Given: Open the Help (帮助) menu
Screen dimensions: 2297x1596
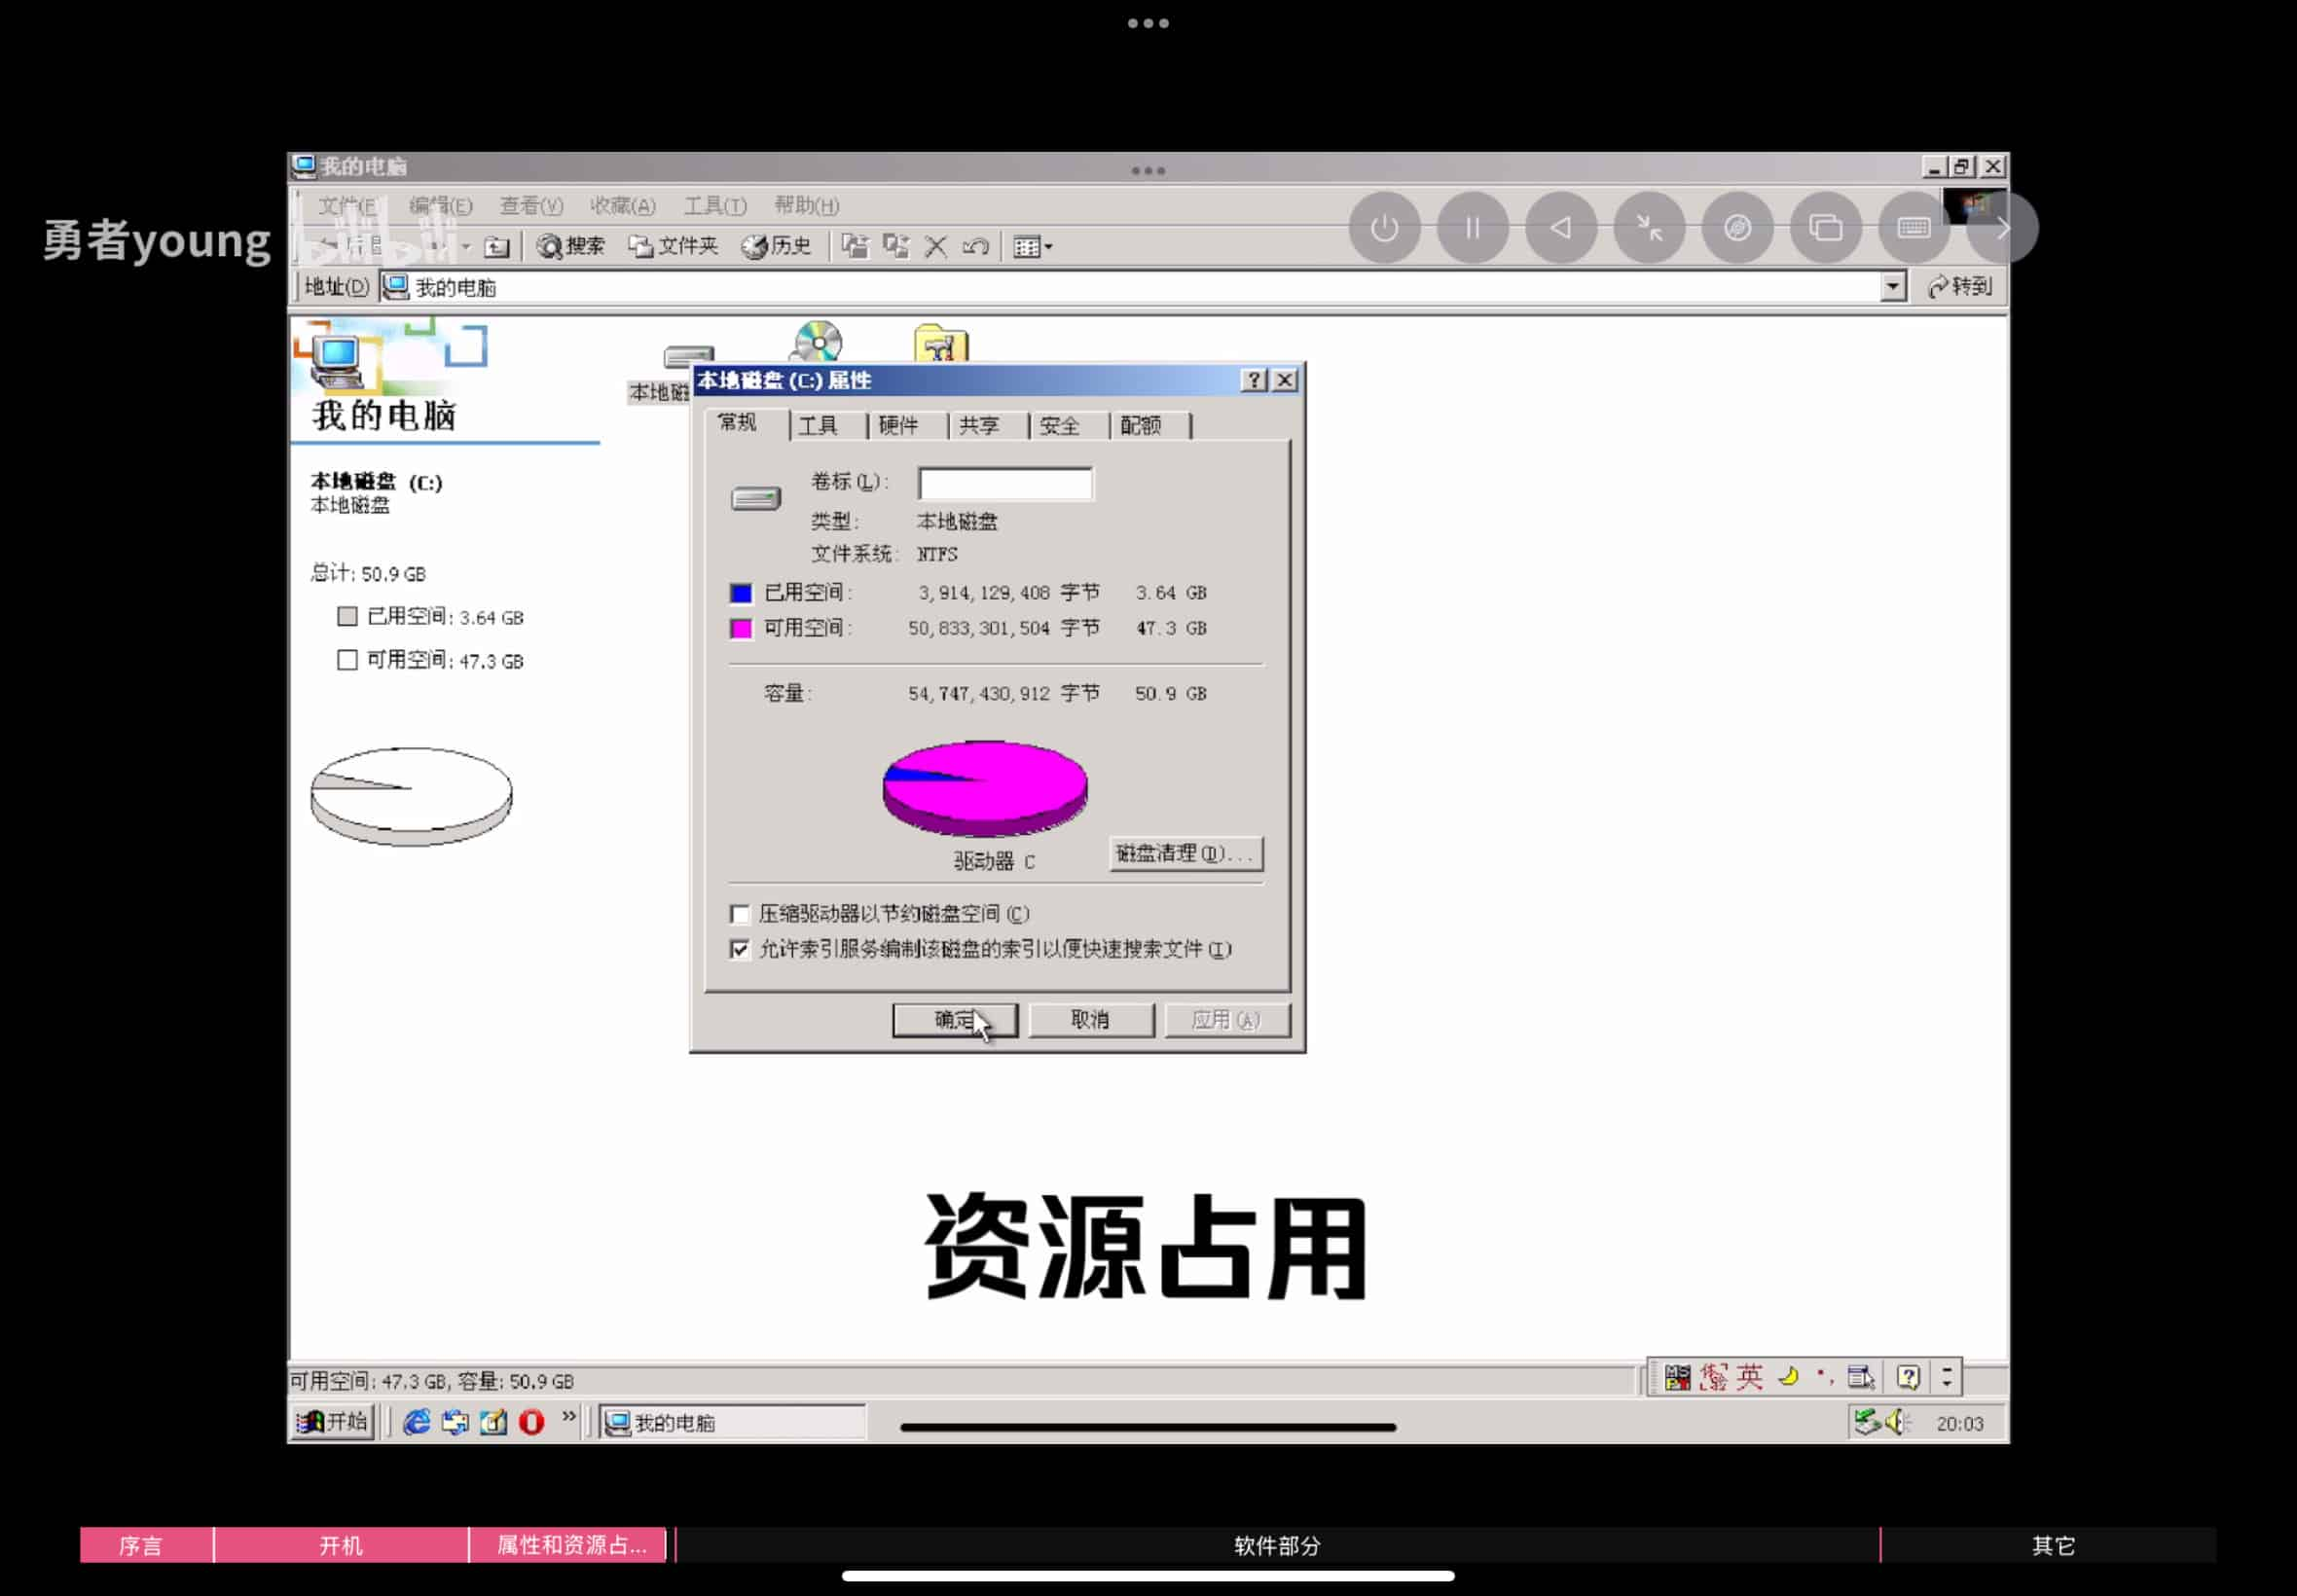Looking at the screenshot, I should click(806, 205).
